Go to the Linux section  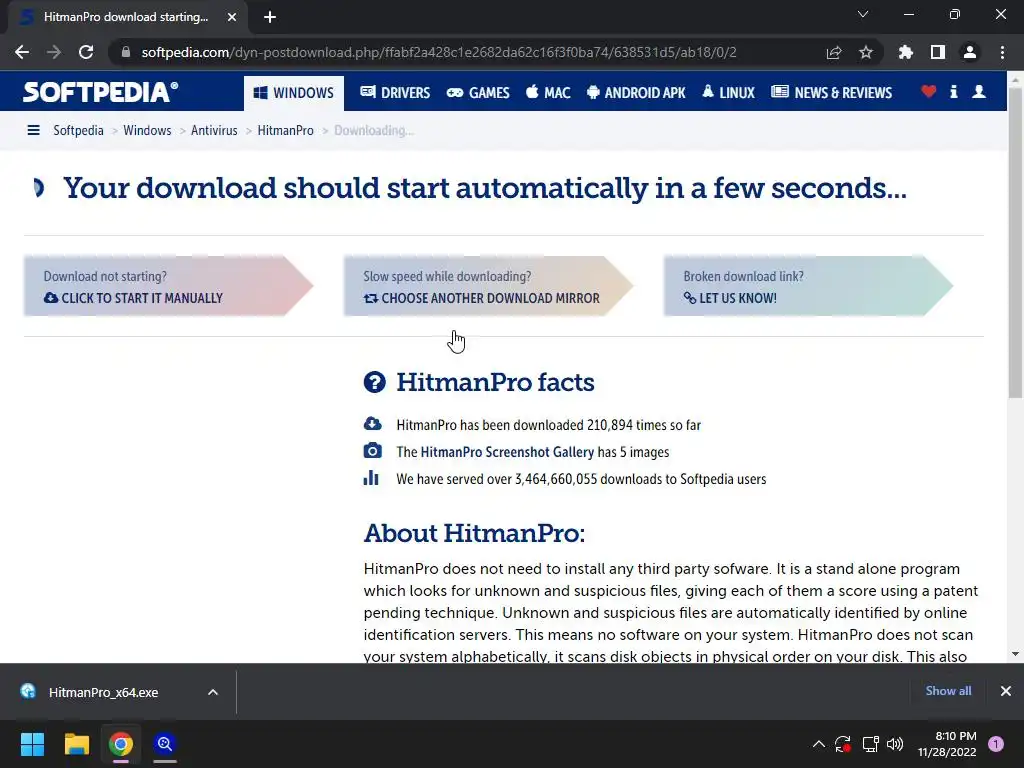coord(728,93)
